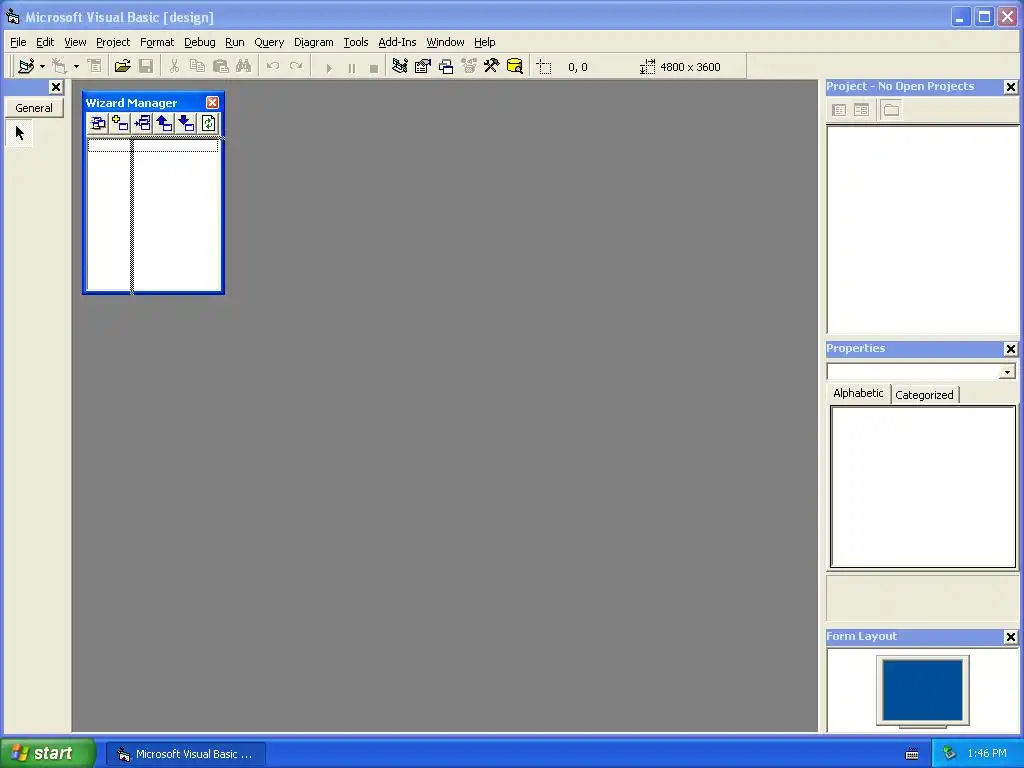1024x768 pixels.
Task: Close the Project explorer panel
Action: click(x=1010, y=87)
